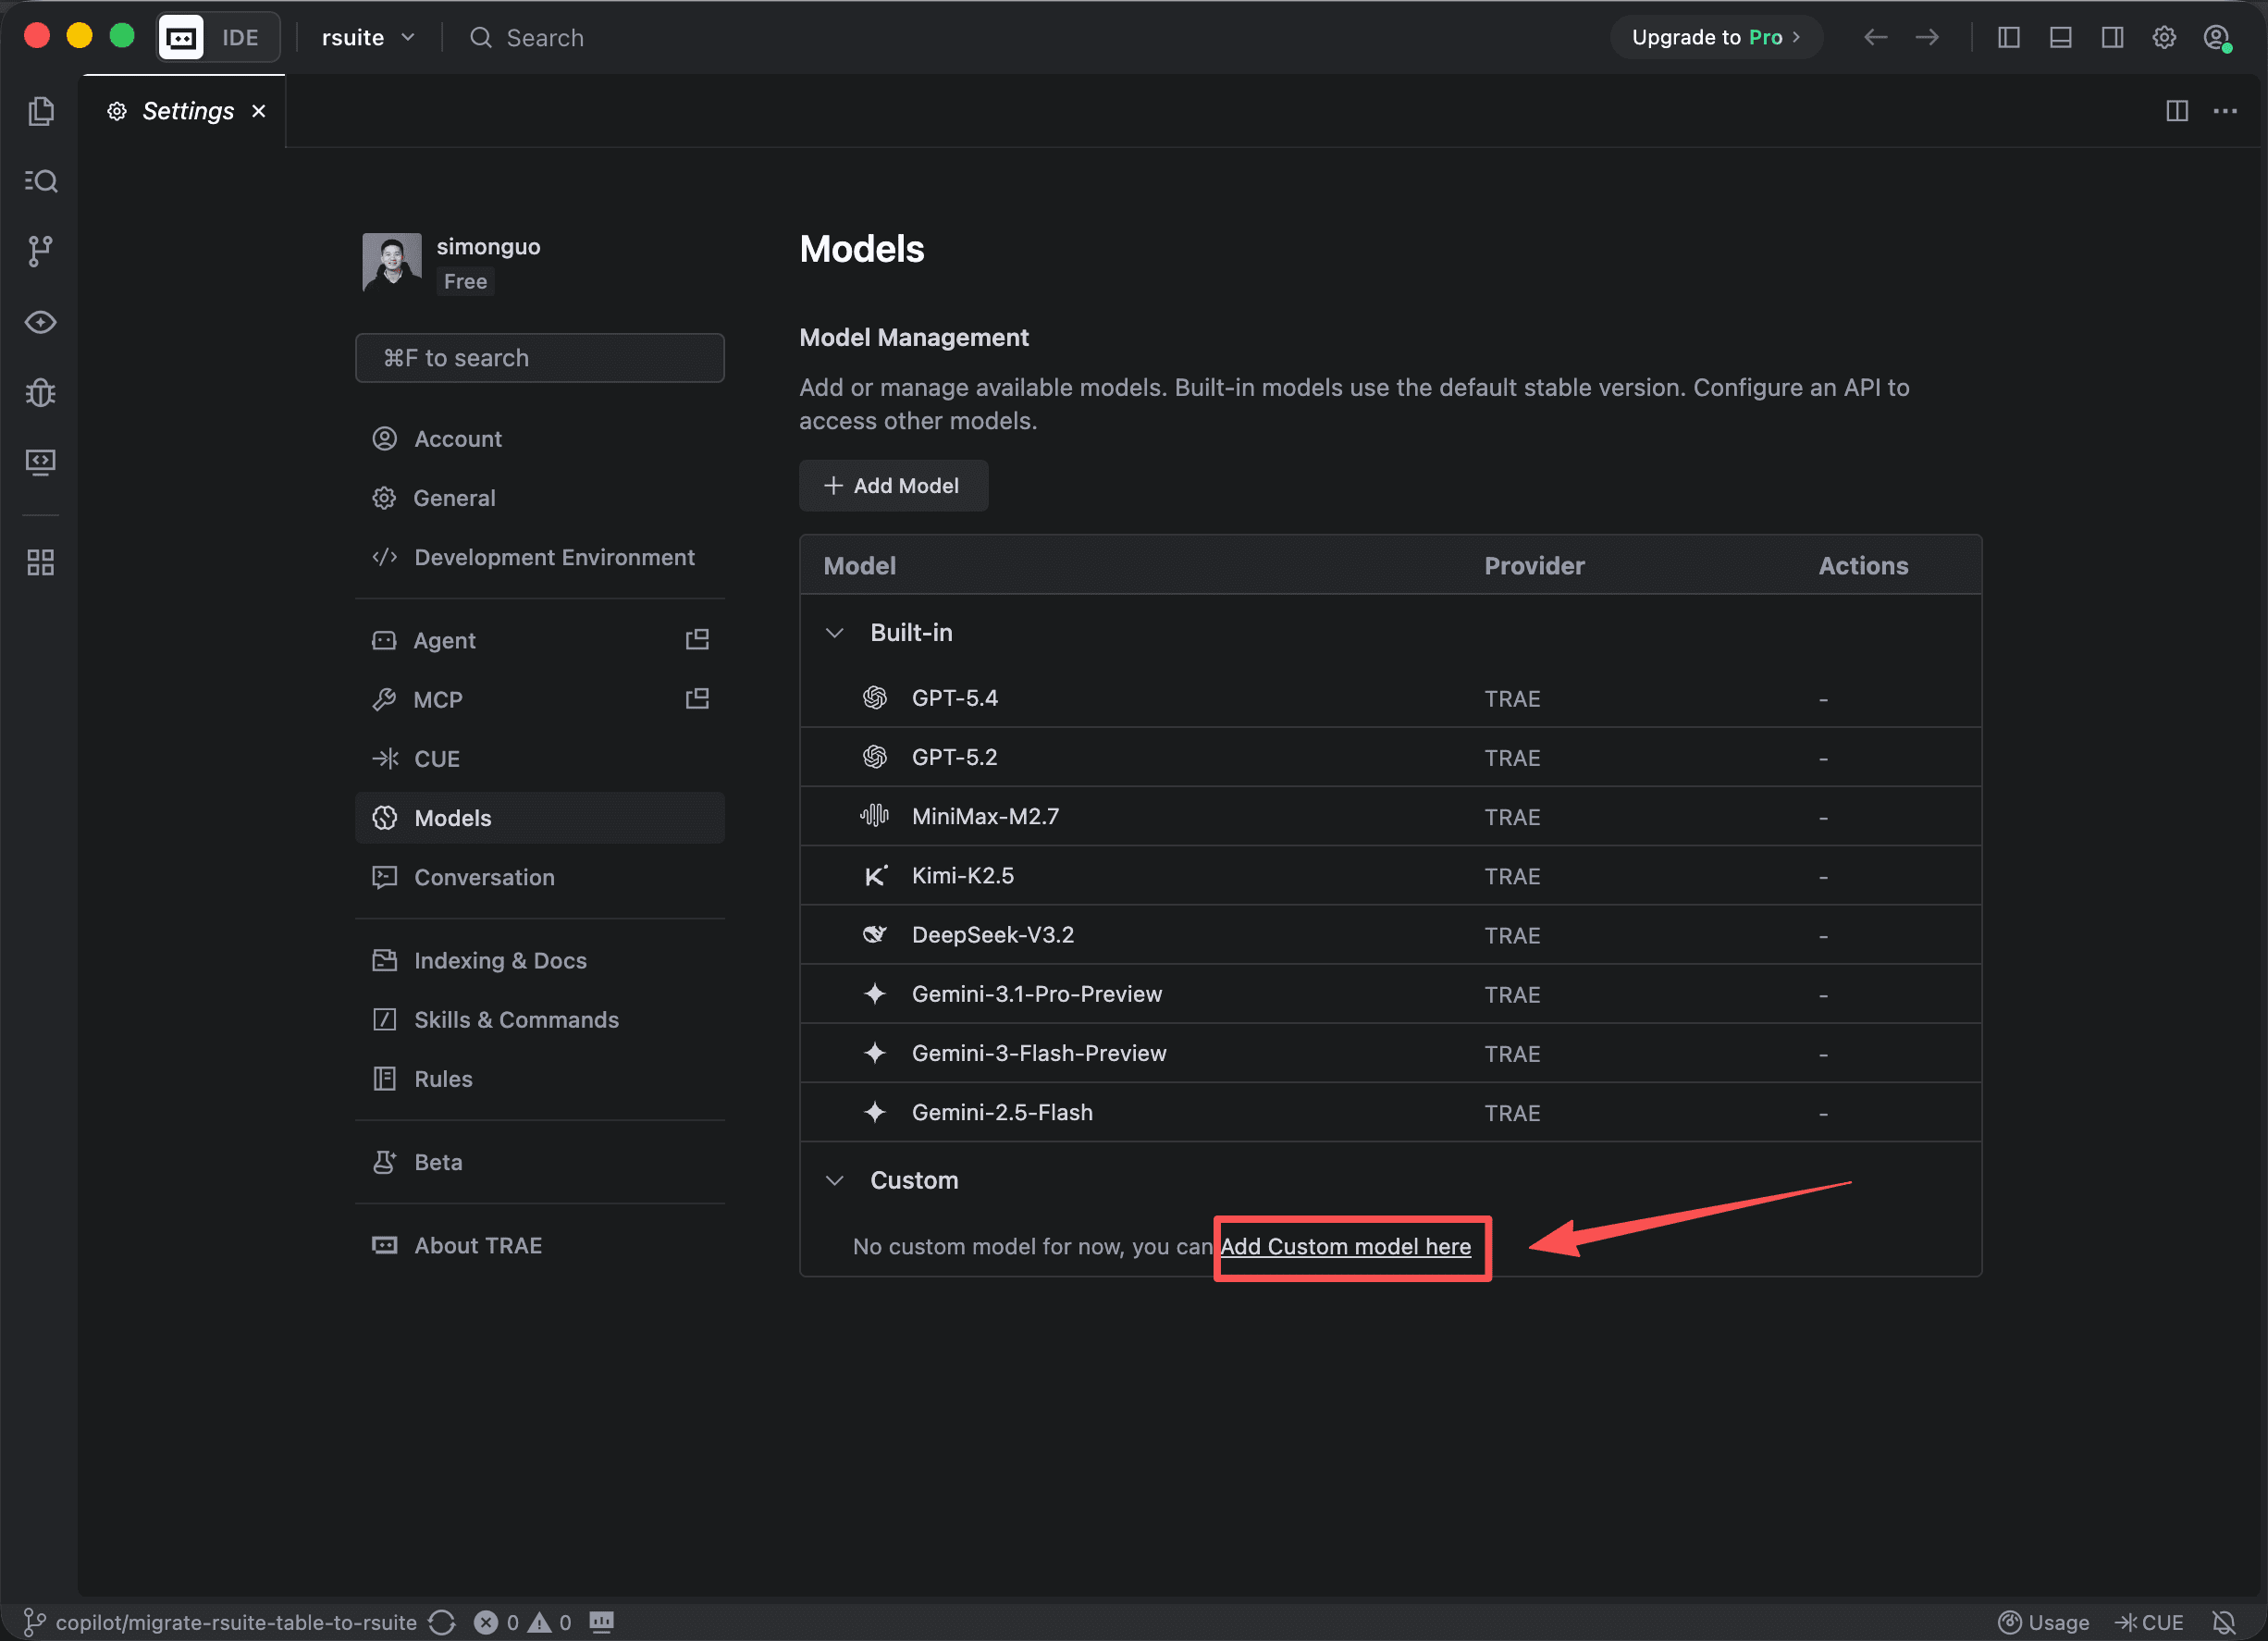Open the Debug bug icon in activity bar
Viewport: 2268px width, 1641px height.
coord(41,392)
